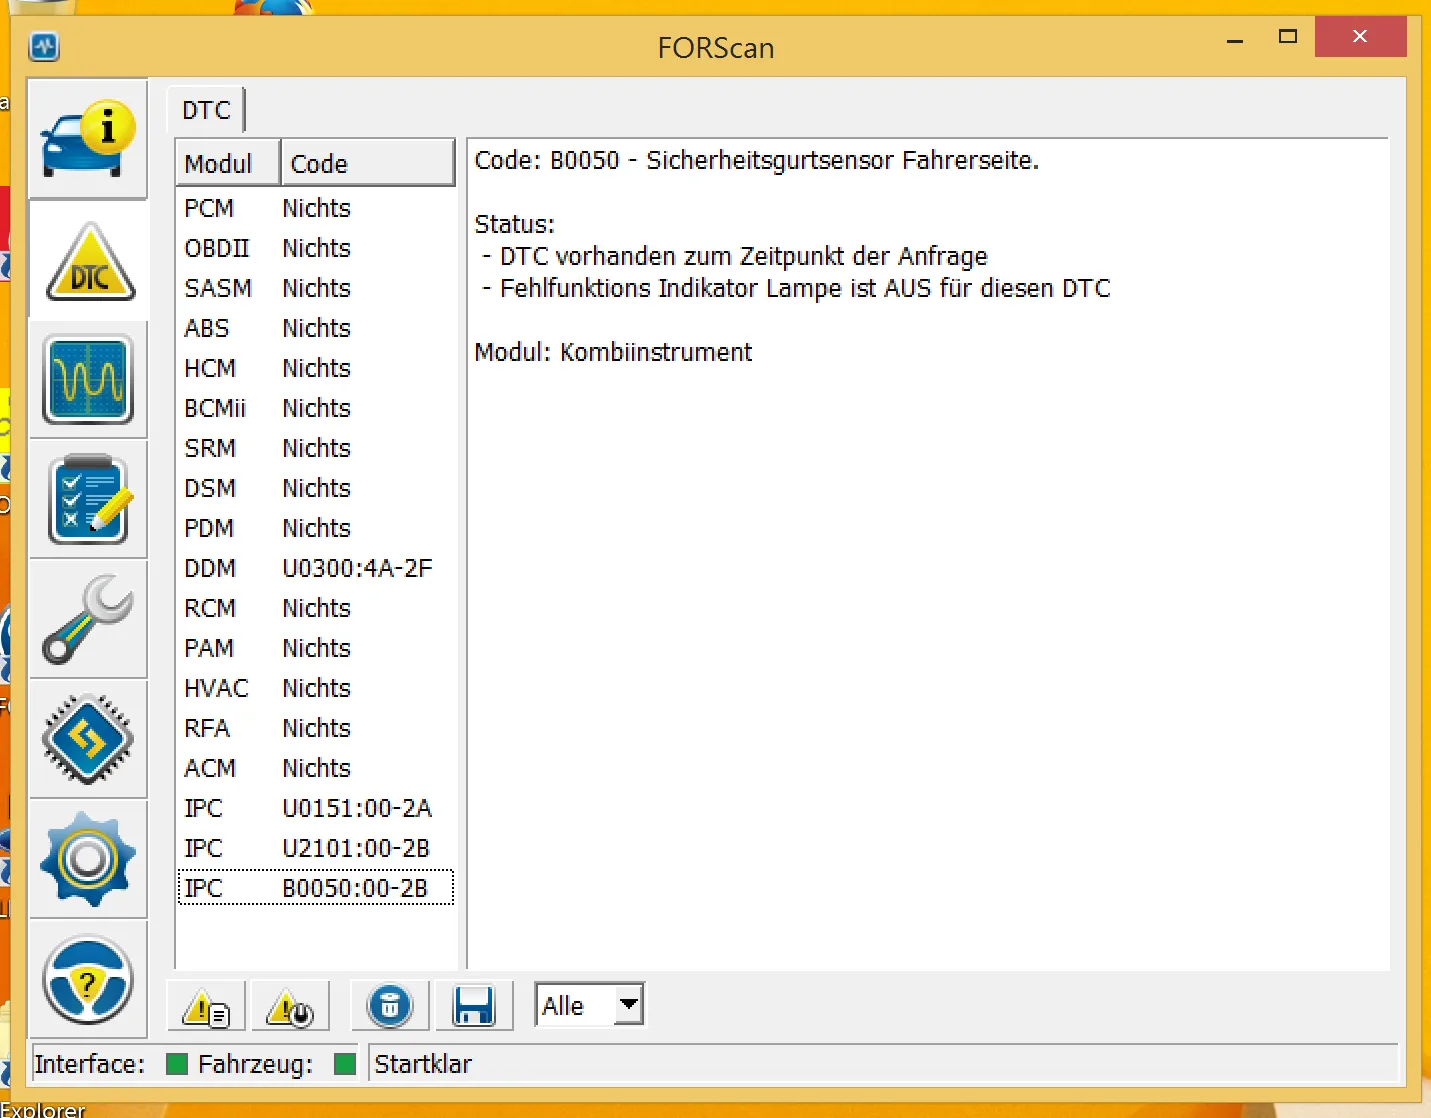Image resolution: width=1431 pixels, height=1118 pixels.
Task: Open the module configuration chip icon
Action: pos(88,739)
